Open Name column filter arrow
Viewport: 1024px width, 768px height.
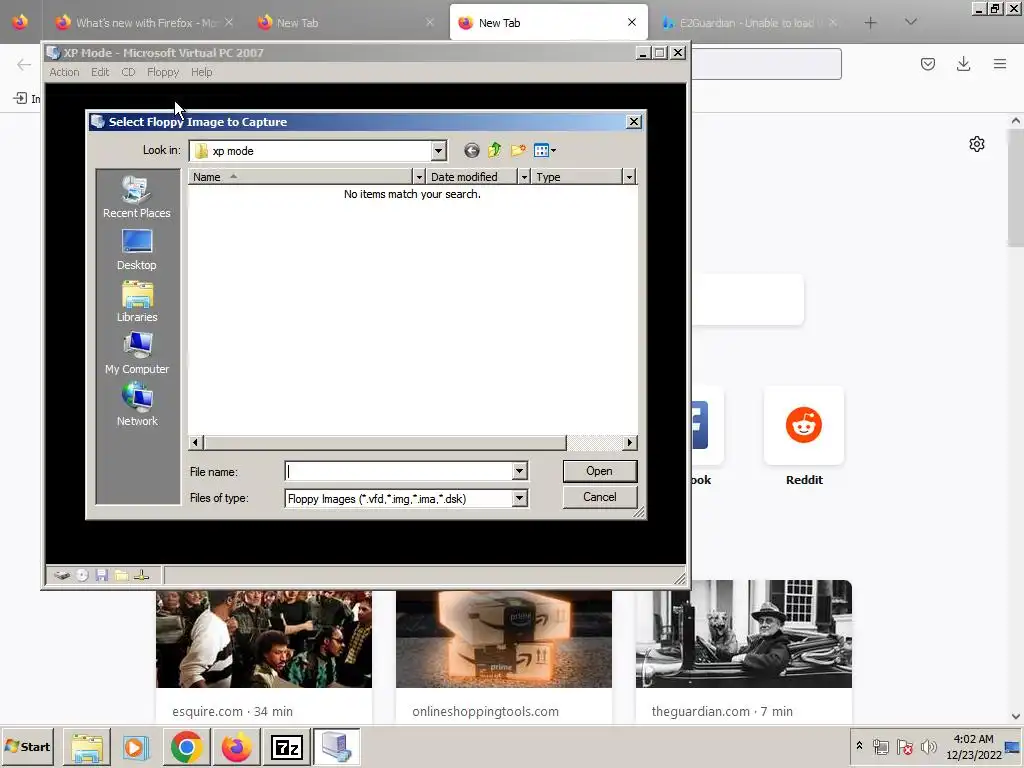click(x=419, y=177)
